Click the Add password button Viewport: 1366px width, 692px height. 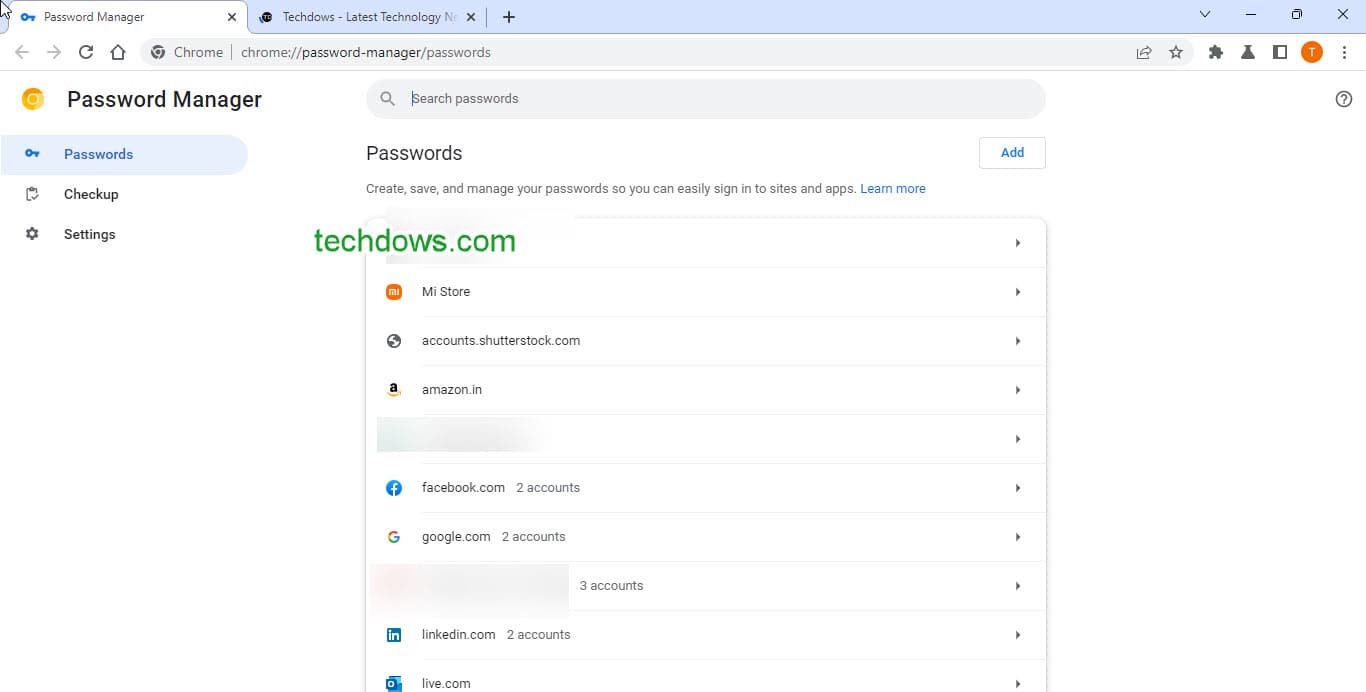[1012, 153]
